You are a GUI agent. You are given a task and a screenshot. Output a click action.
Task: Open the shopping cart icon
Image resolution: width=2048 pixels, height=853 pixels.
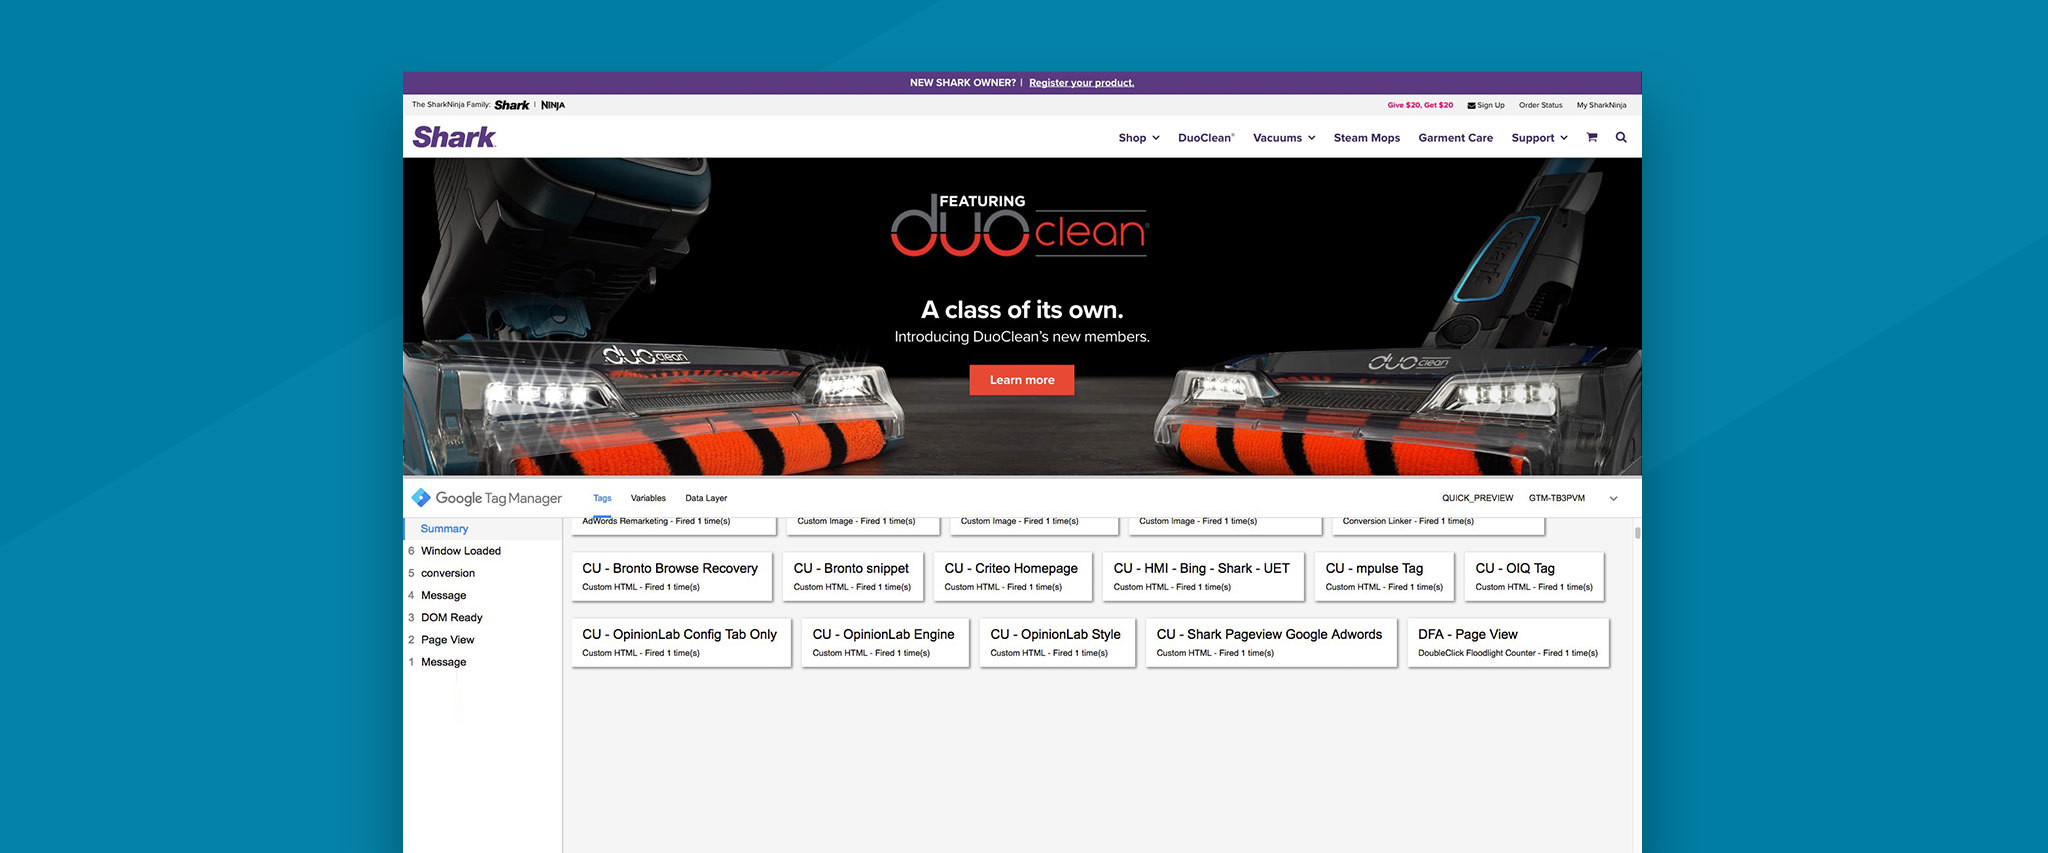coord(1591,138)
